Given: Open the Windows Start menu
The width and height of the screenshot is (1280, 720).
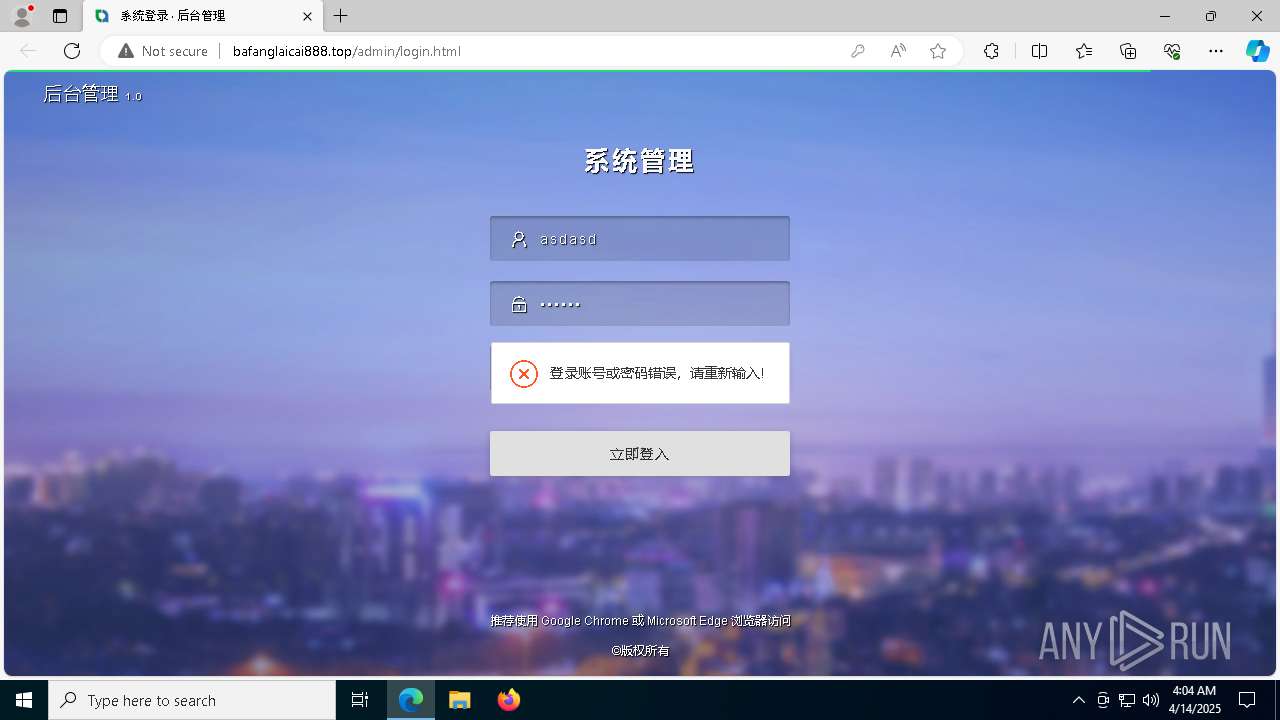Looking at the screenshot, I should tap(24, 700).
